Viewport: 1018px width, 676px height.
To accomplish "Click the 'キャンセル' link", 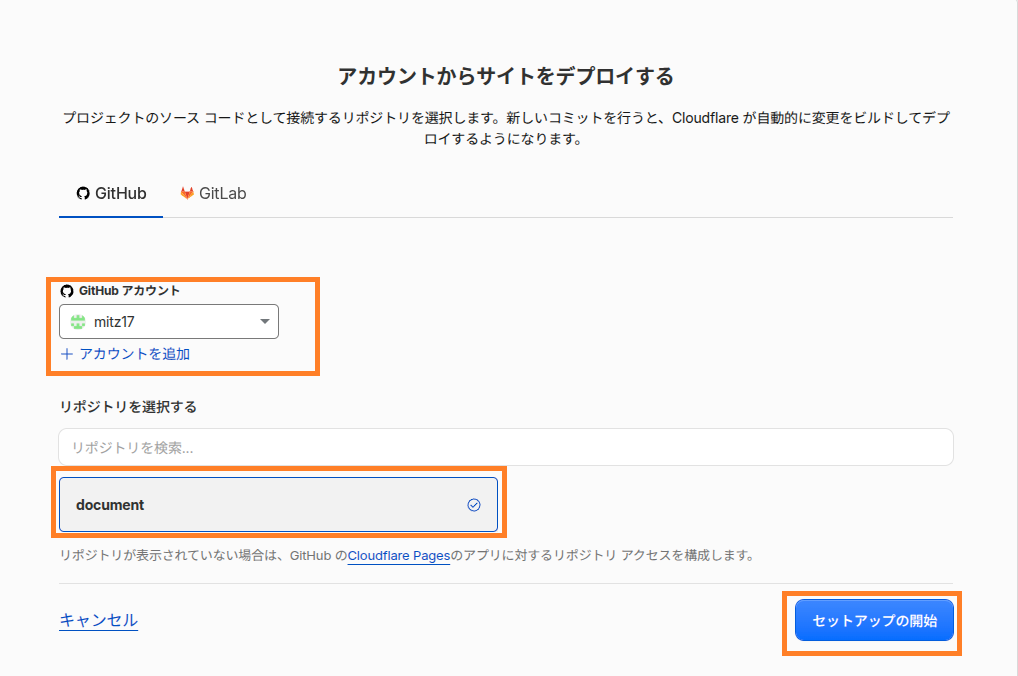I will click(x=99, y=620).
